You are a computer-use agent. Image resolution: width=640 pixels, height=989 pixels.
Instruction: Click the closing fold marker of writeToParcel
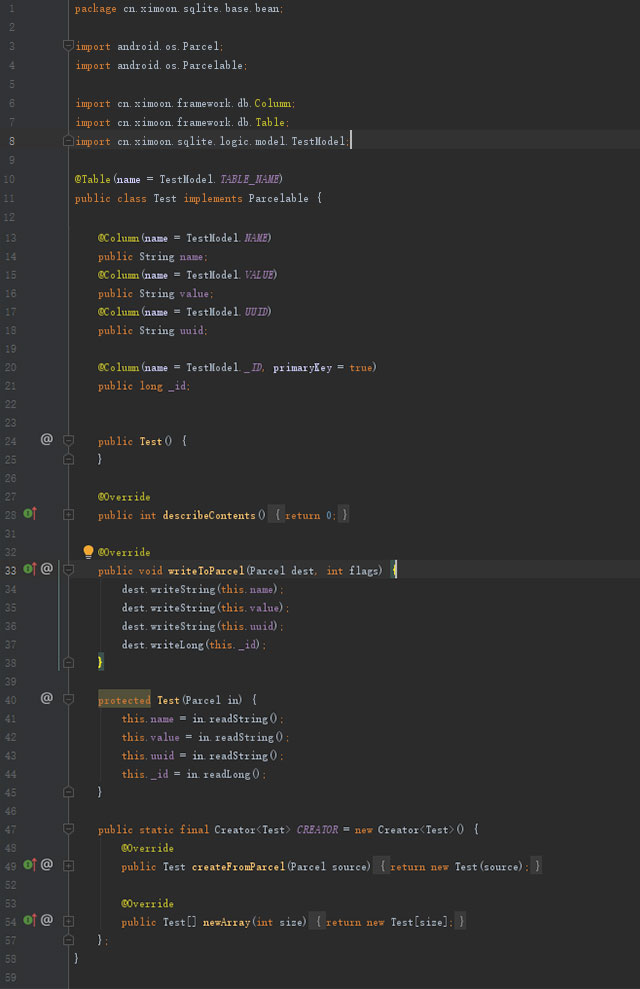pos(69,662)
